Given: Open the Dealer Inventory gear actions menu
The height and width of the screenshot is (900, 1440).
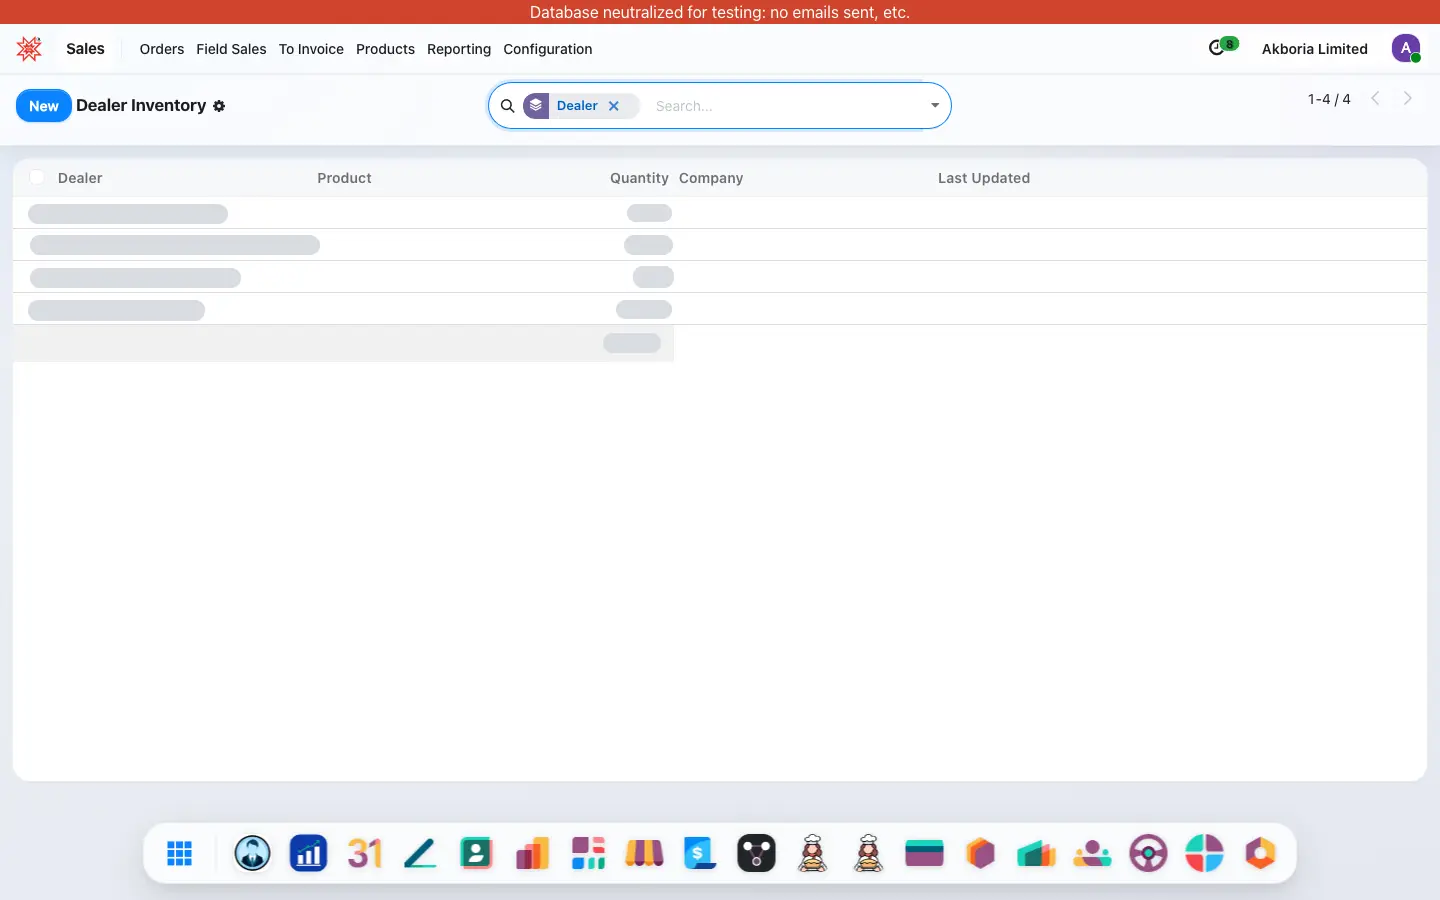Looking at the screenshot, I should coord(219,106).
